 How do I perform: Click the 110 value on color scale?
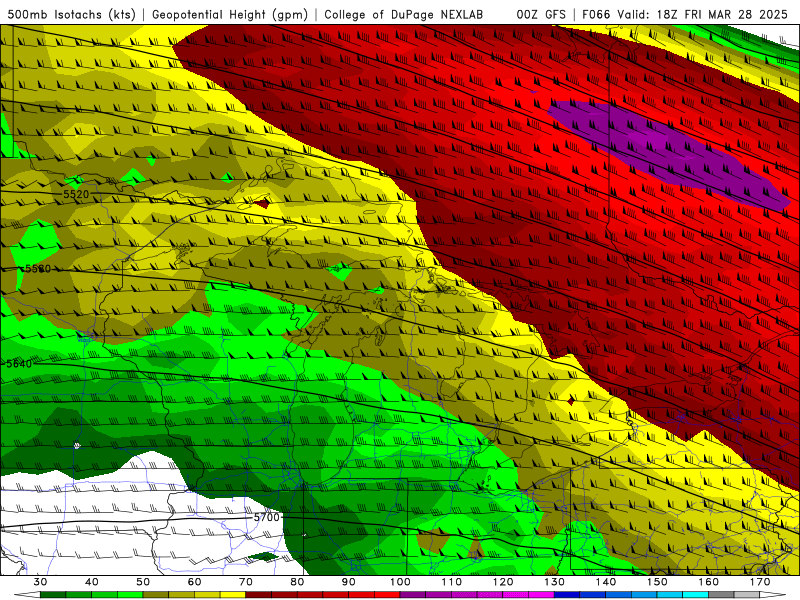pos(452,582)
